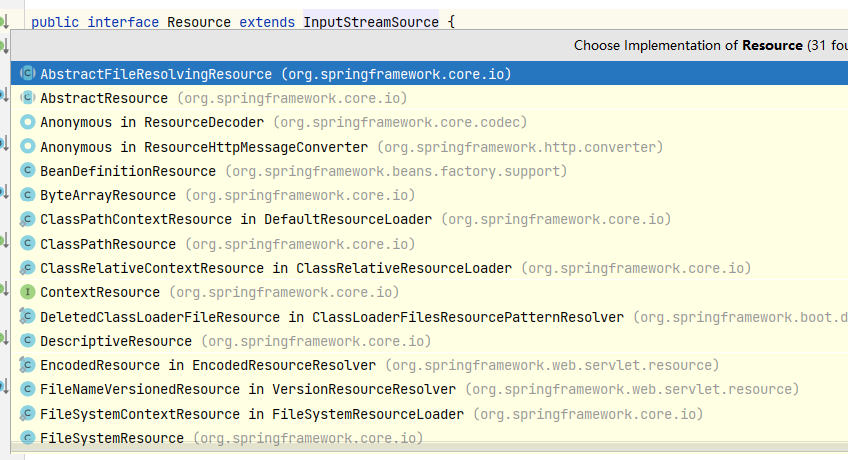This screenshot has width=848, height=460.
Task: Click the FileNameVersionedResource class icon
Action: tap(28, 389)
